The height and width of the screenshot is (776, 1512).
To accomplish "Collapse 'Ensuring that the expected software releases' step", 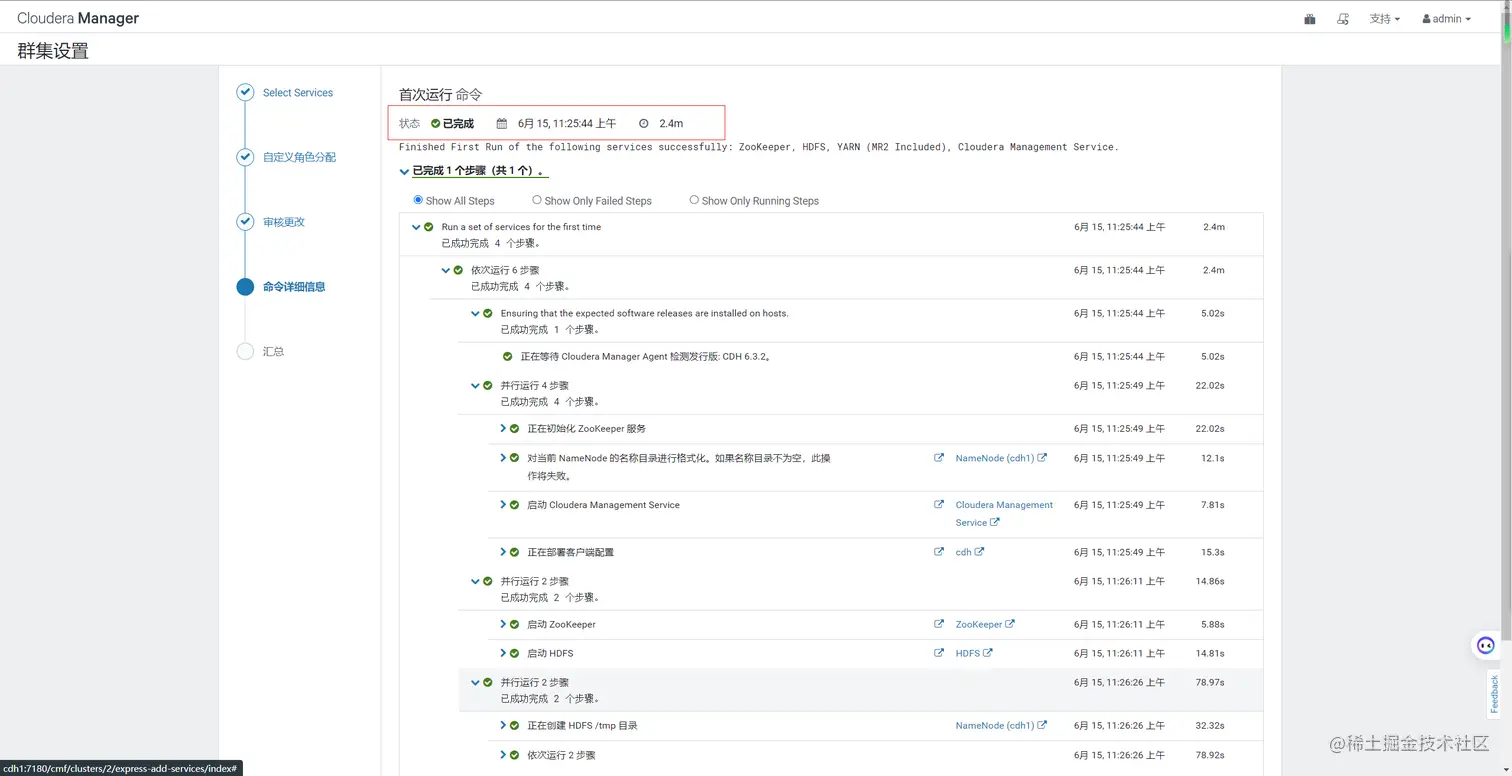I will click(475, 313).
